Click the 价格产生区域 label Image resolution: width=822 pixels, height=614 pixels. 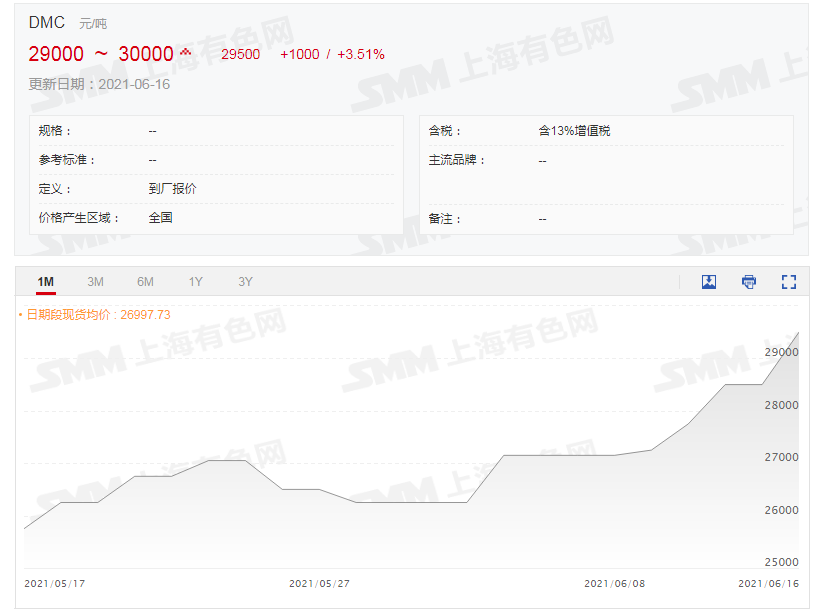pos(79,218)
